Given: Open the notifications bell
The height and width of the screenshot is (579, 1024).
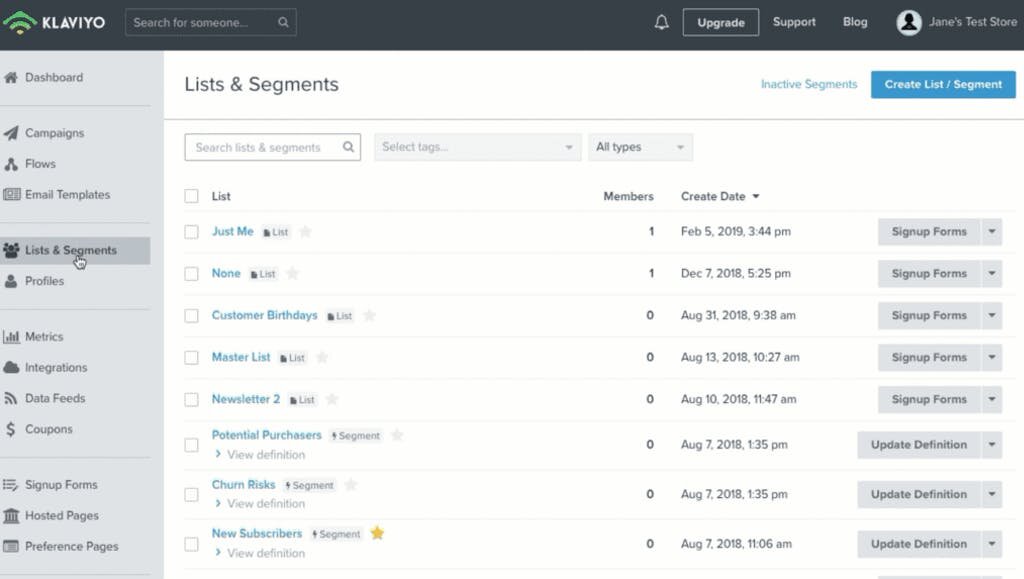Looking at the screenshot, I should [x=662, y=22].
